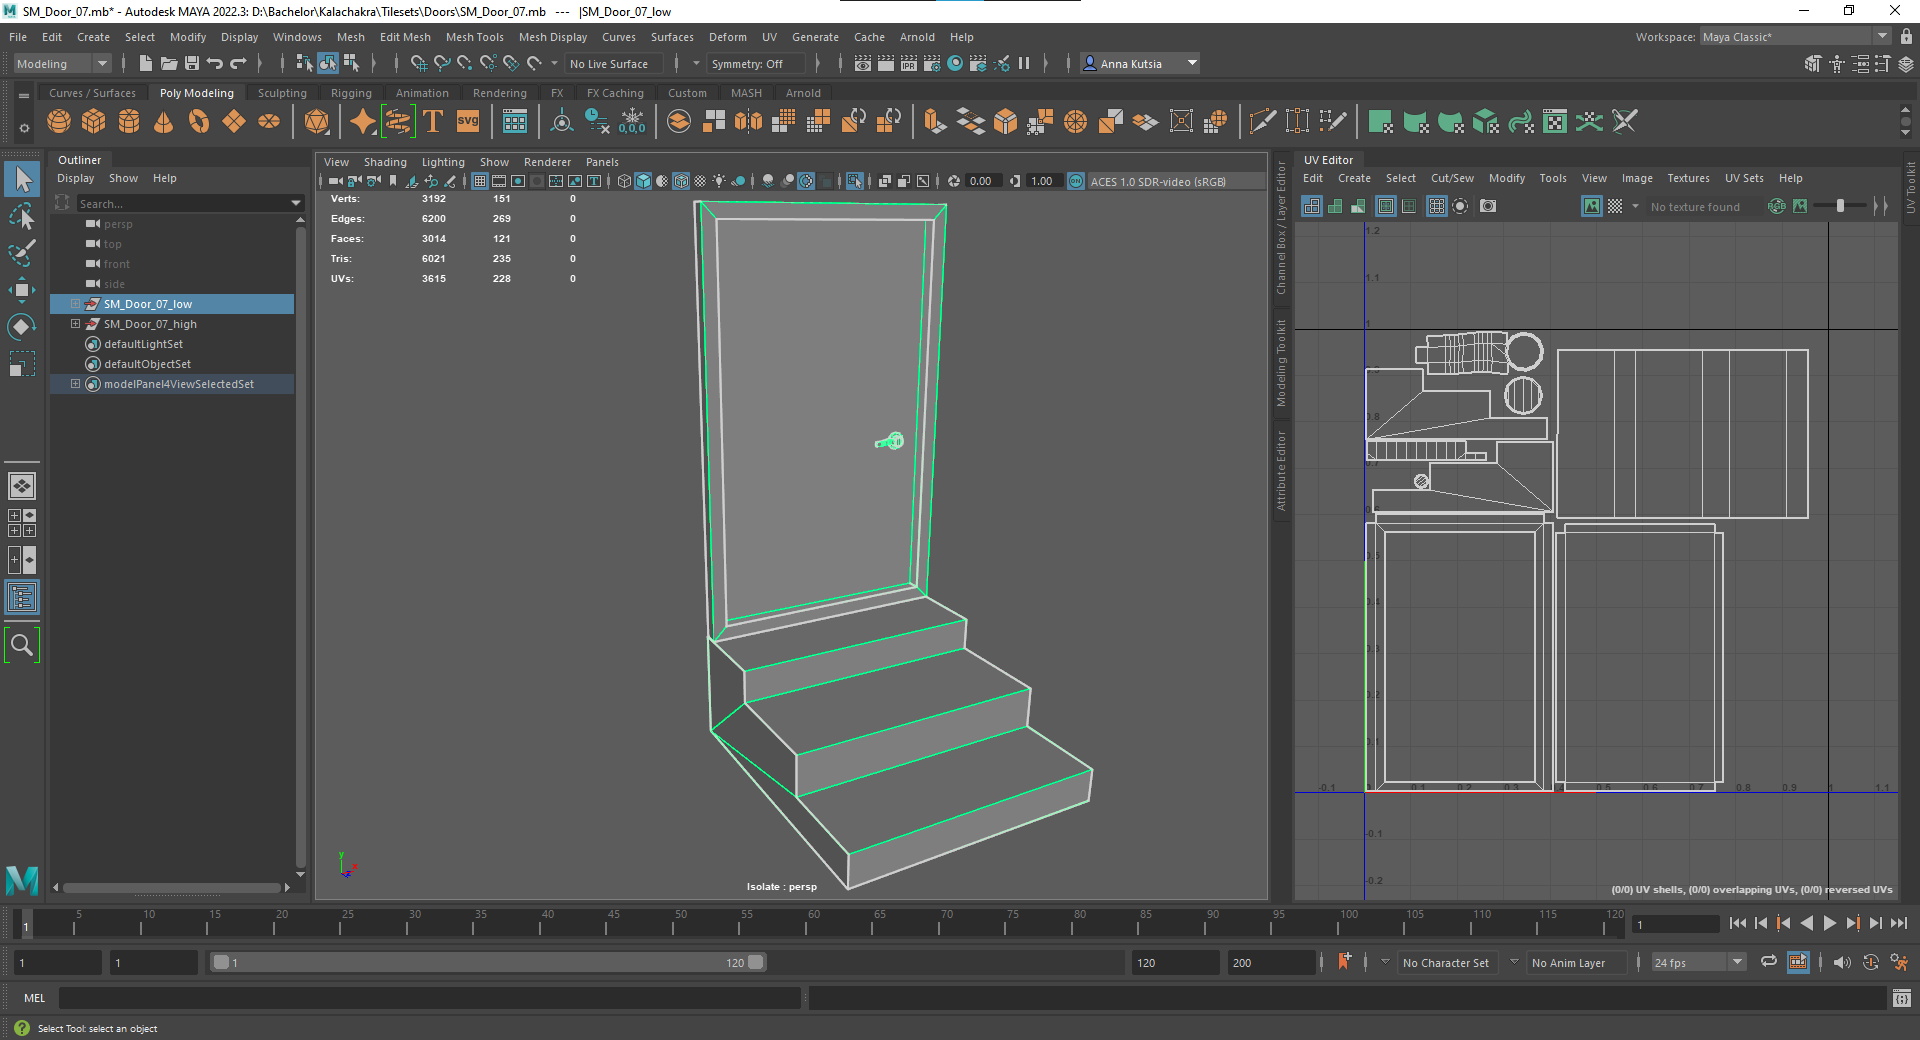Click the No Anim Layer button
Image resolution: width=1920 pixels, height=1040 pixels.
pyautogui.click(x=1575, y=962)
